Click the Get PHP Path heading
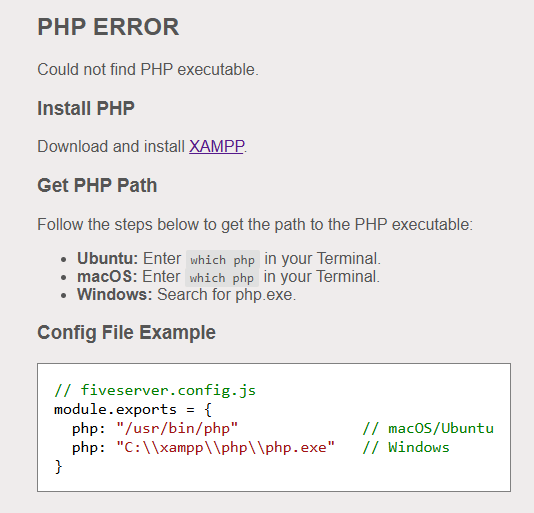Screen dimensions: 534x513 [97, 185]
